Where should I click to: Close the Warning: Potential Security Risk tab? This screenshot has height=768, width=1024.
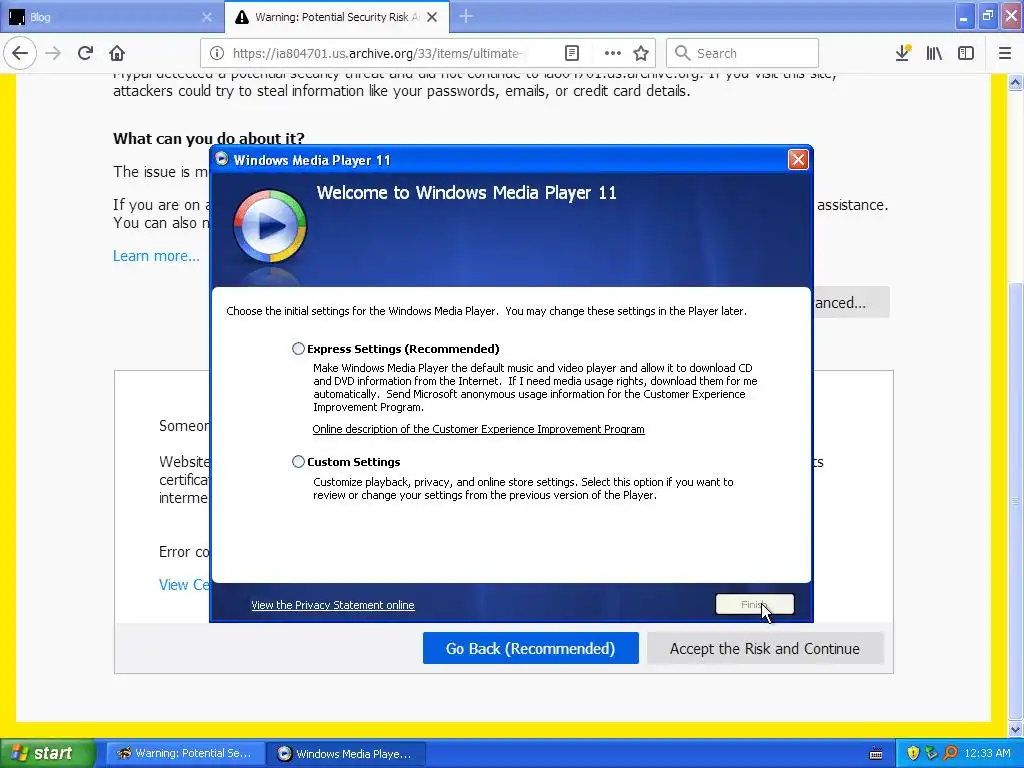pyautogui.click(x=432, y=17)
